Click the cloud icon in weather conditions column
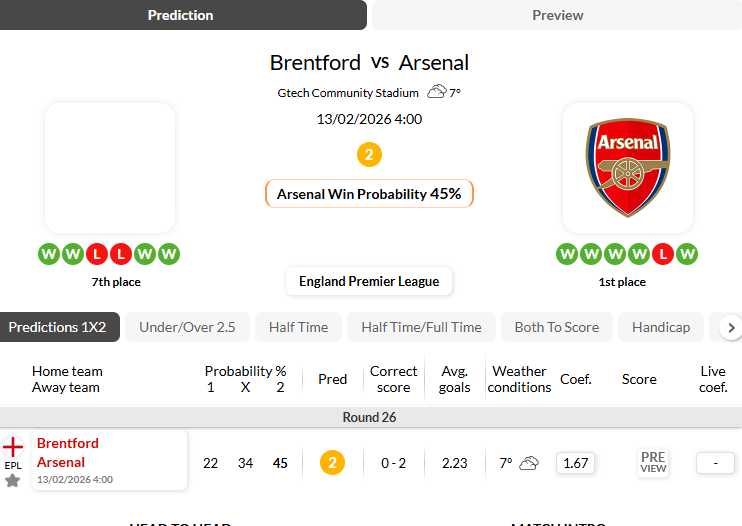The image size is (742, 526). [x=529, y=463]
